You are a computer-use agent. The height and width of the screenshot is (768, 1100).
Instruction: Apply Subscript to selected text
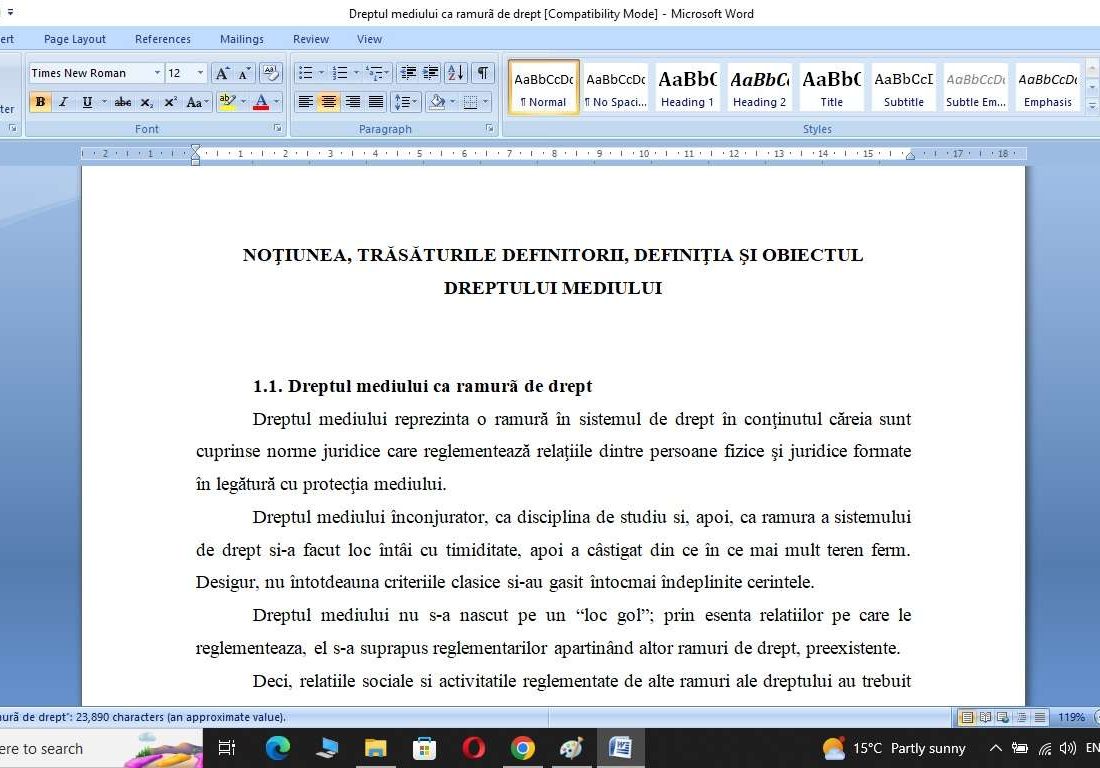[x=146, y=101]
